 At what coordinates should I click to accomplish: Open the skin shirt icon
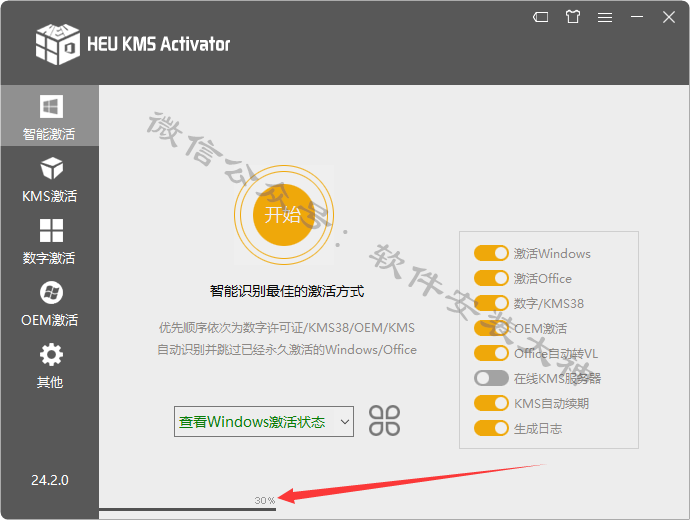(x=573, y=17)
